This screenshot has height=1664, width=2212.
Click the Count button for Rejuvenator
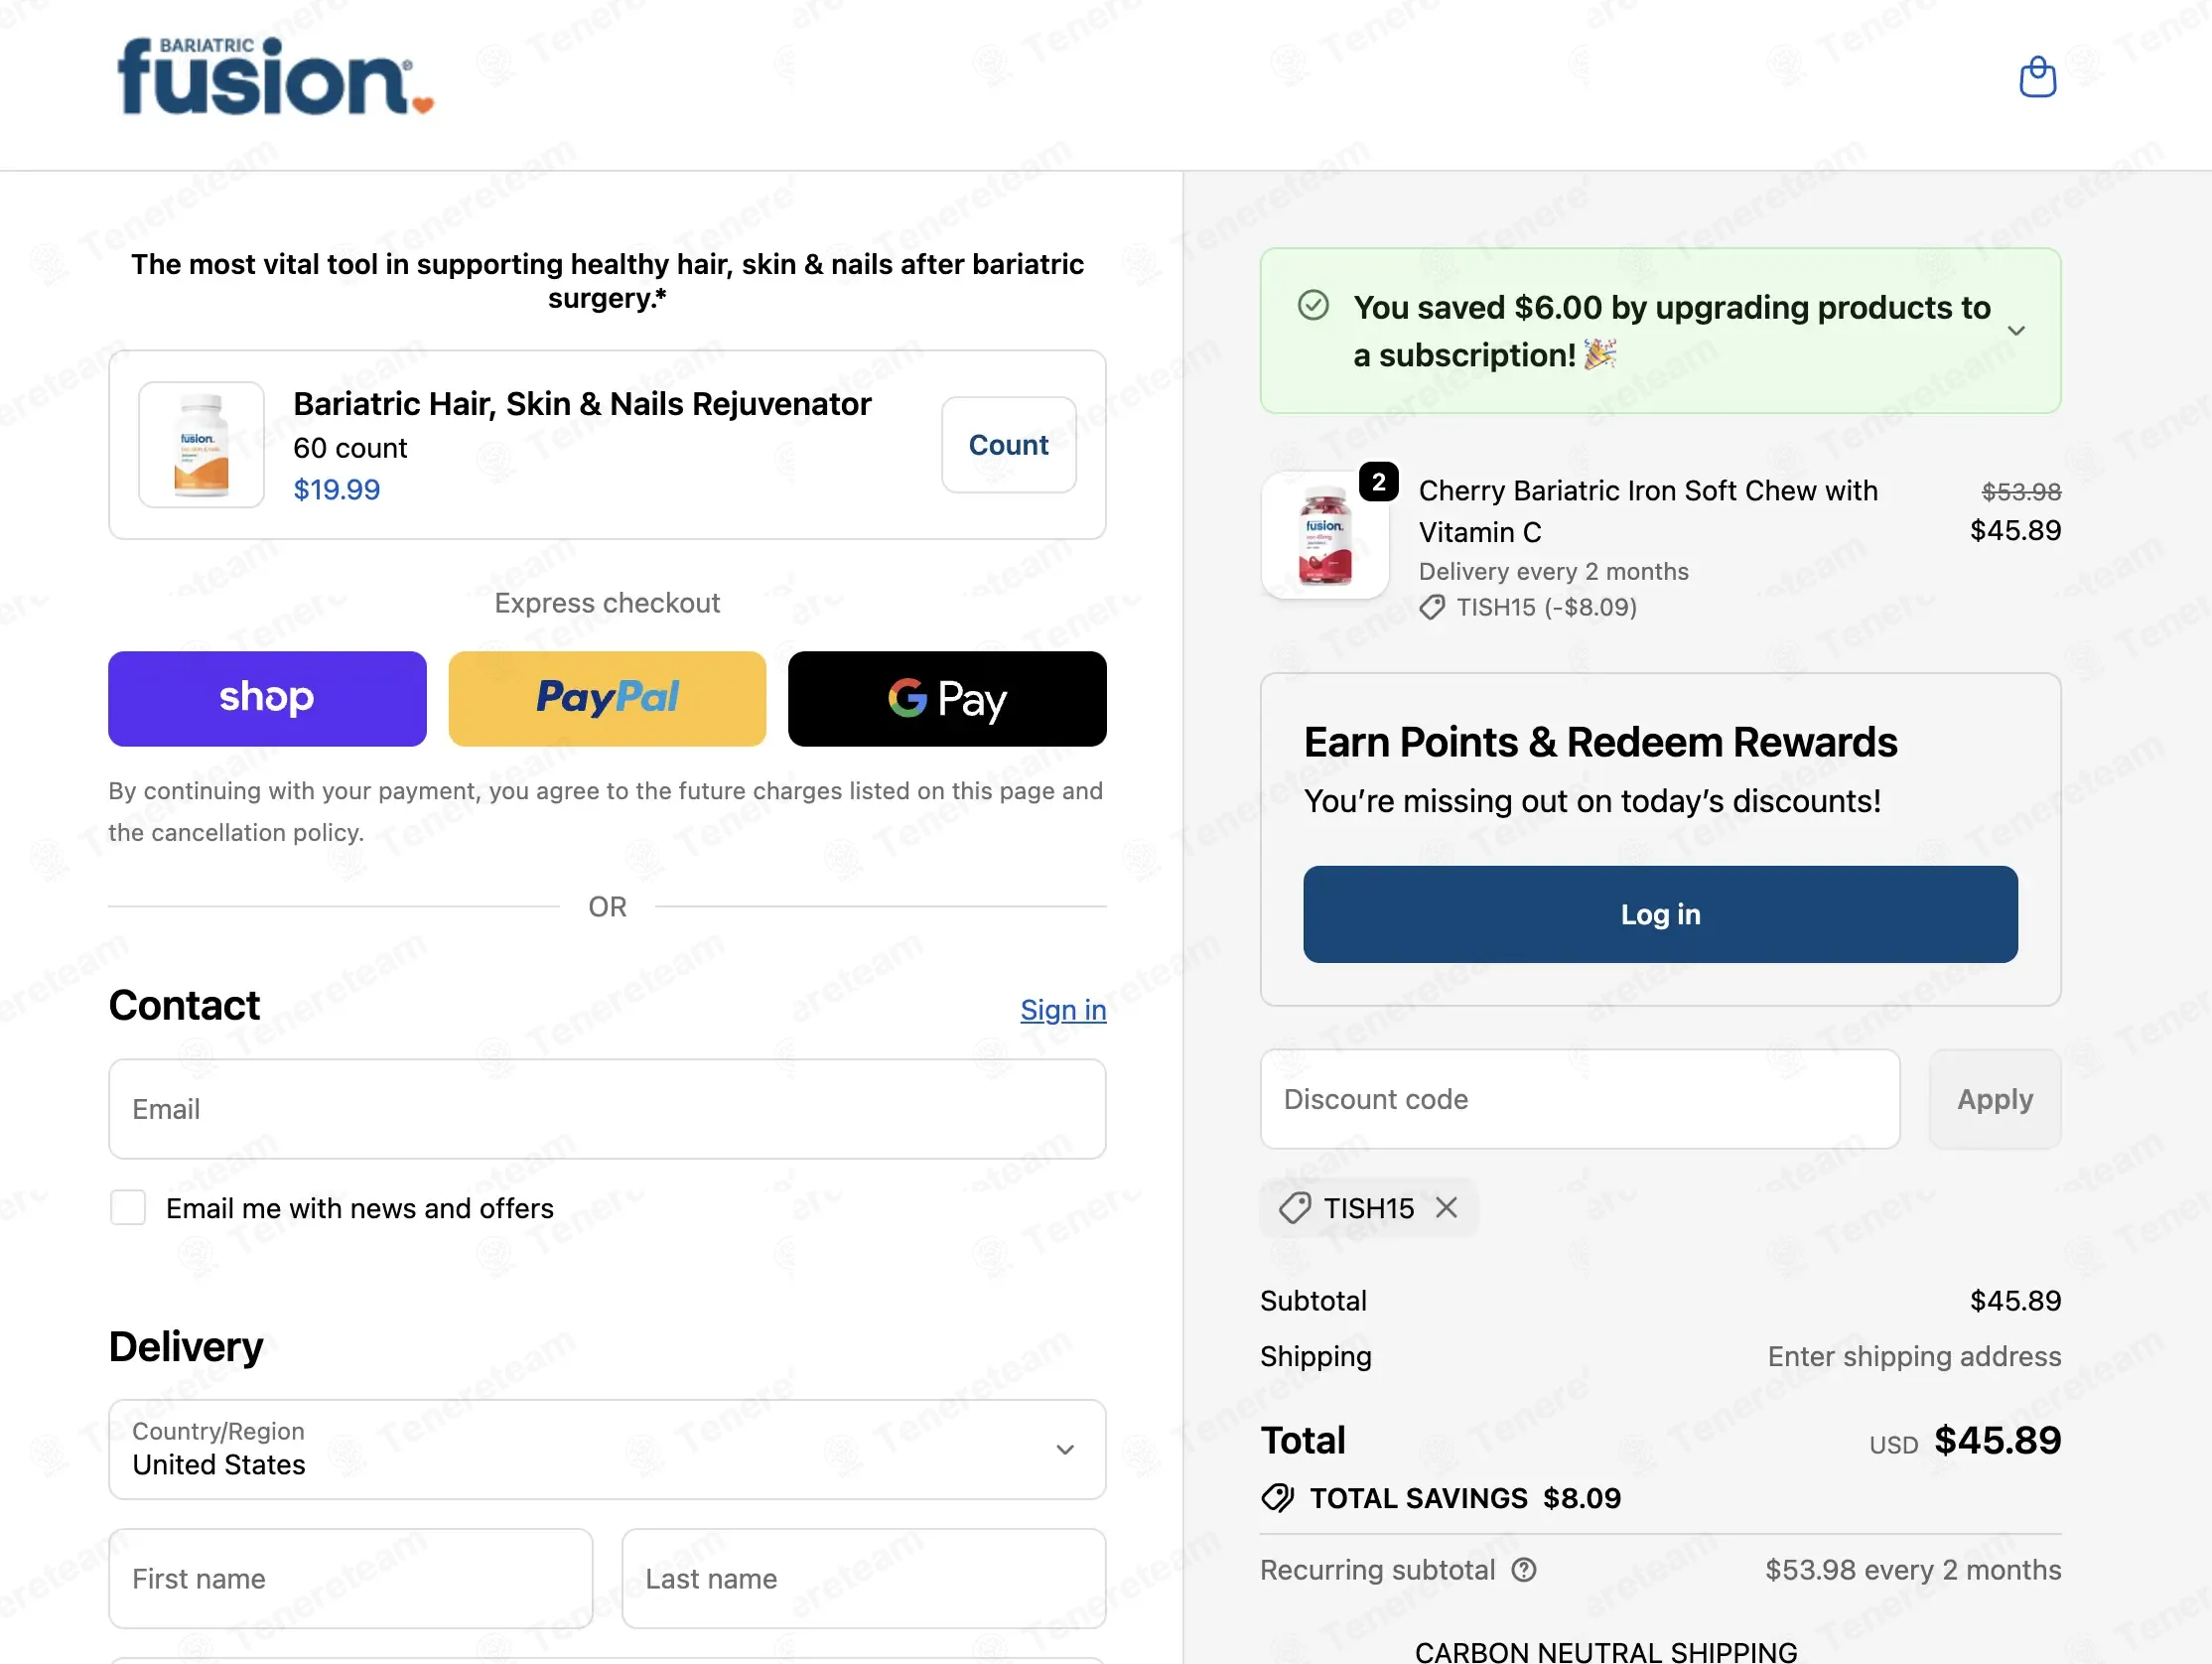[x=1008, y=445]
